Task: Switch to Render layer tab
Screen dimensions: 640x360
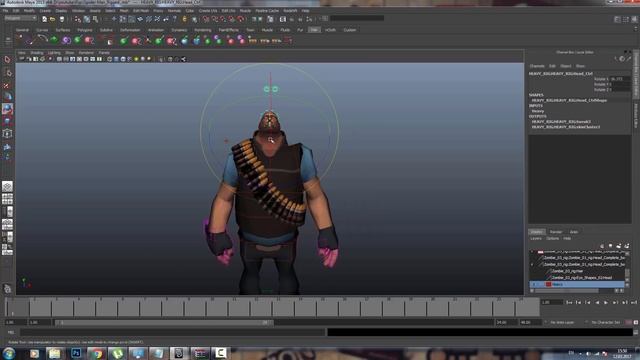Action: click(556, 232)
